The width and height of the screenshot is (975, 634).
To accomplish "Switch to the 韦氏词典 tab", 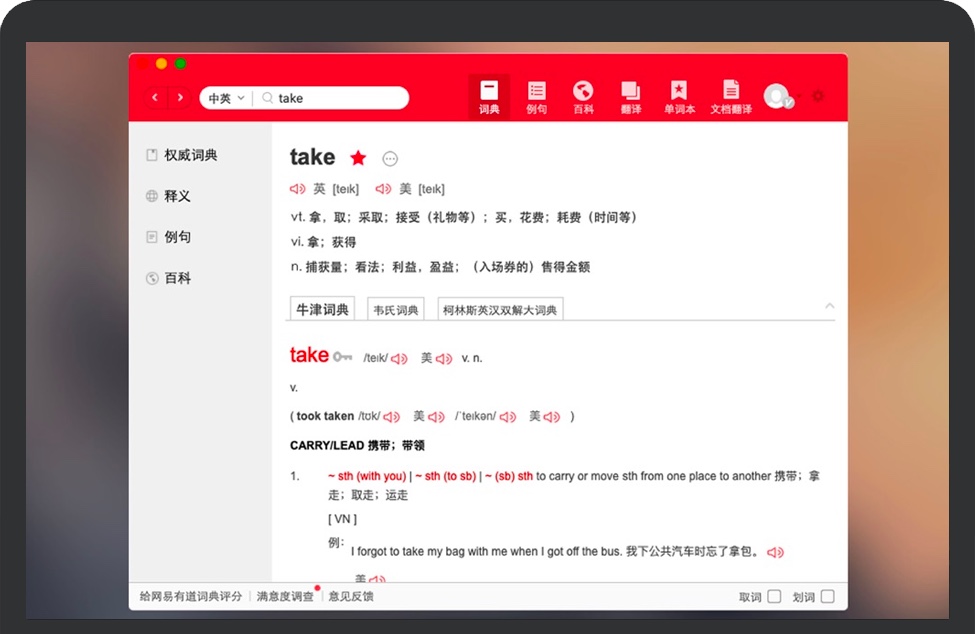I will point(396,310).
